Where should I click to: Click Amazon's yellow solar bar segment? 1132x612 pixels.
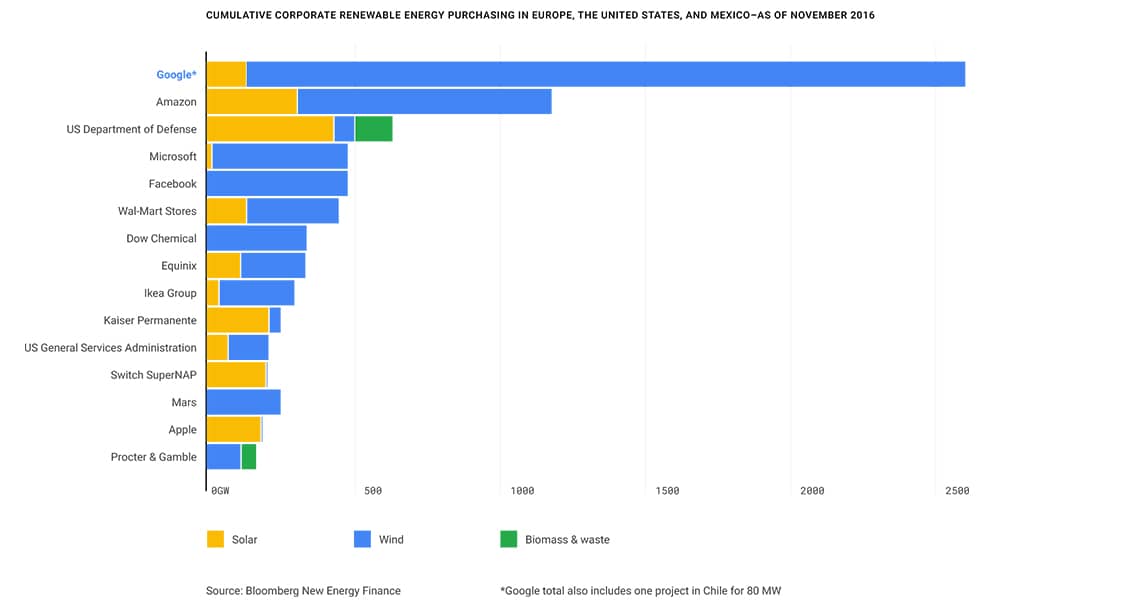coord(252,102)
